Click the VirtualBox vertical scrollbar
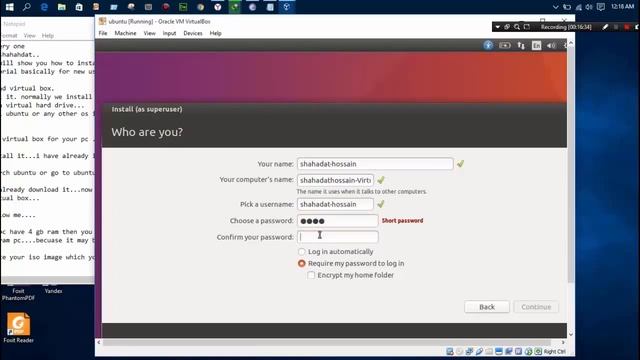Image resolution: width=640 pixels, height=360 pixels. 571,165
